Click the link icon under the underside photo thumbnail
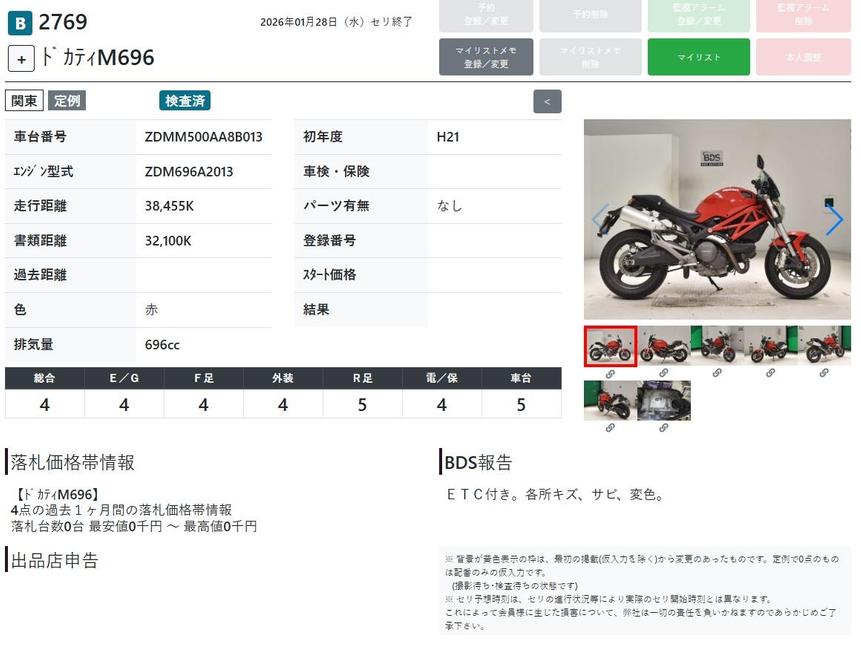 click(664, 428)
